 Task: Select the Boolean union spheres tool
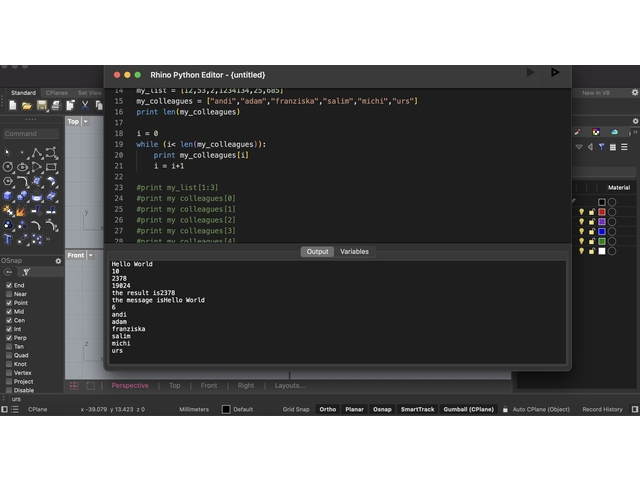pyautogui.click(x=22, y=196)
